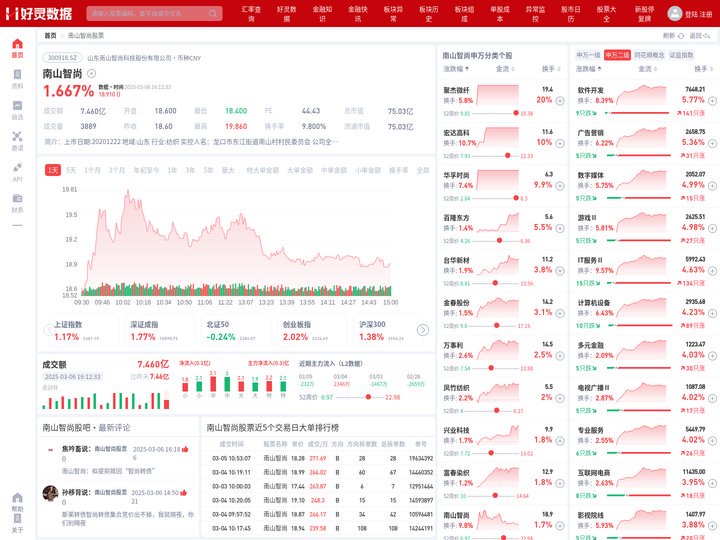Add 百隆东方 with its plus icon
The height and width of the screenshot is (540, 720).
tap(560, 228)
